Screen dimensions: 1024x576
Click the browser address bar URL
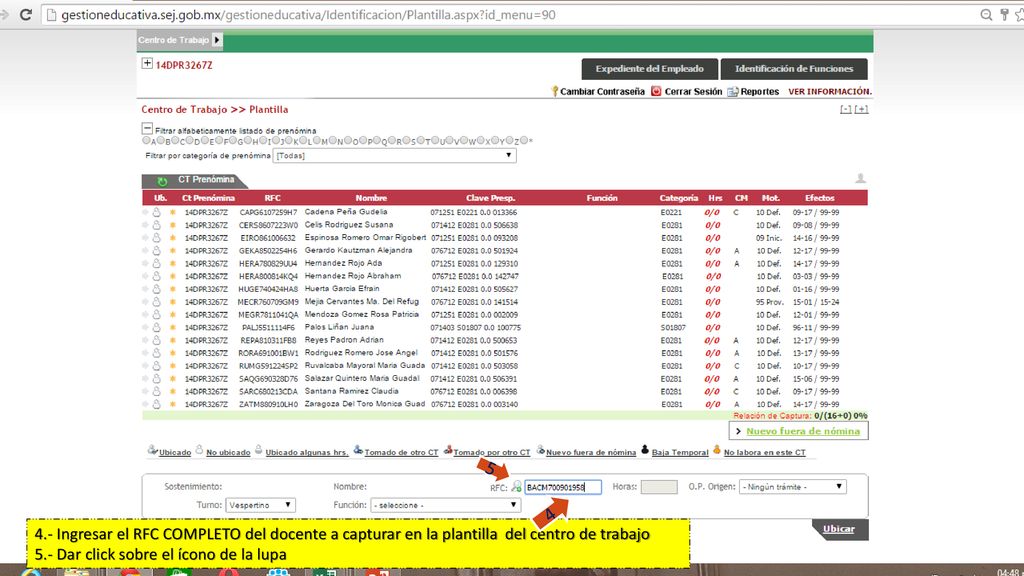coord(308,14)
